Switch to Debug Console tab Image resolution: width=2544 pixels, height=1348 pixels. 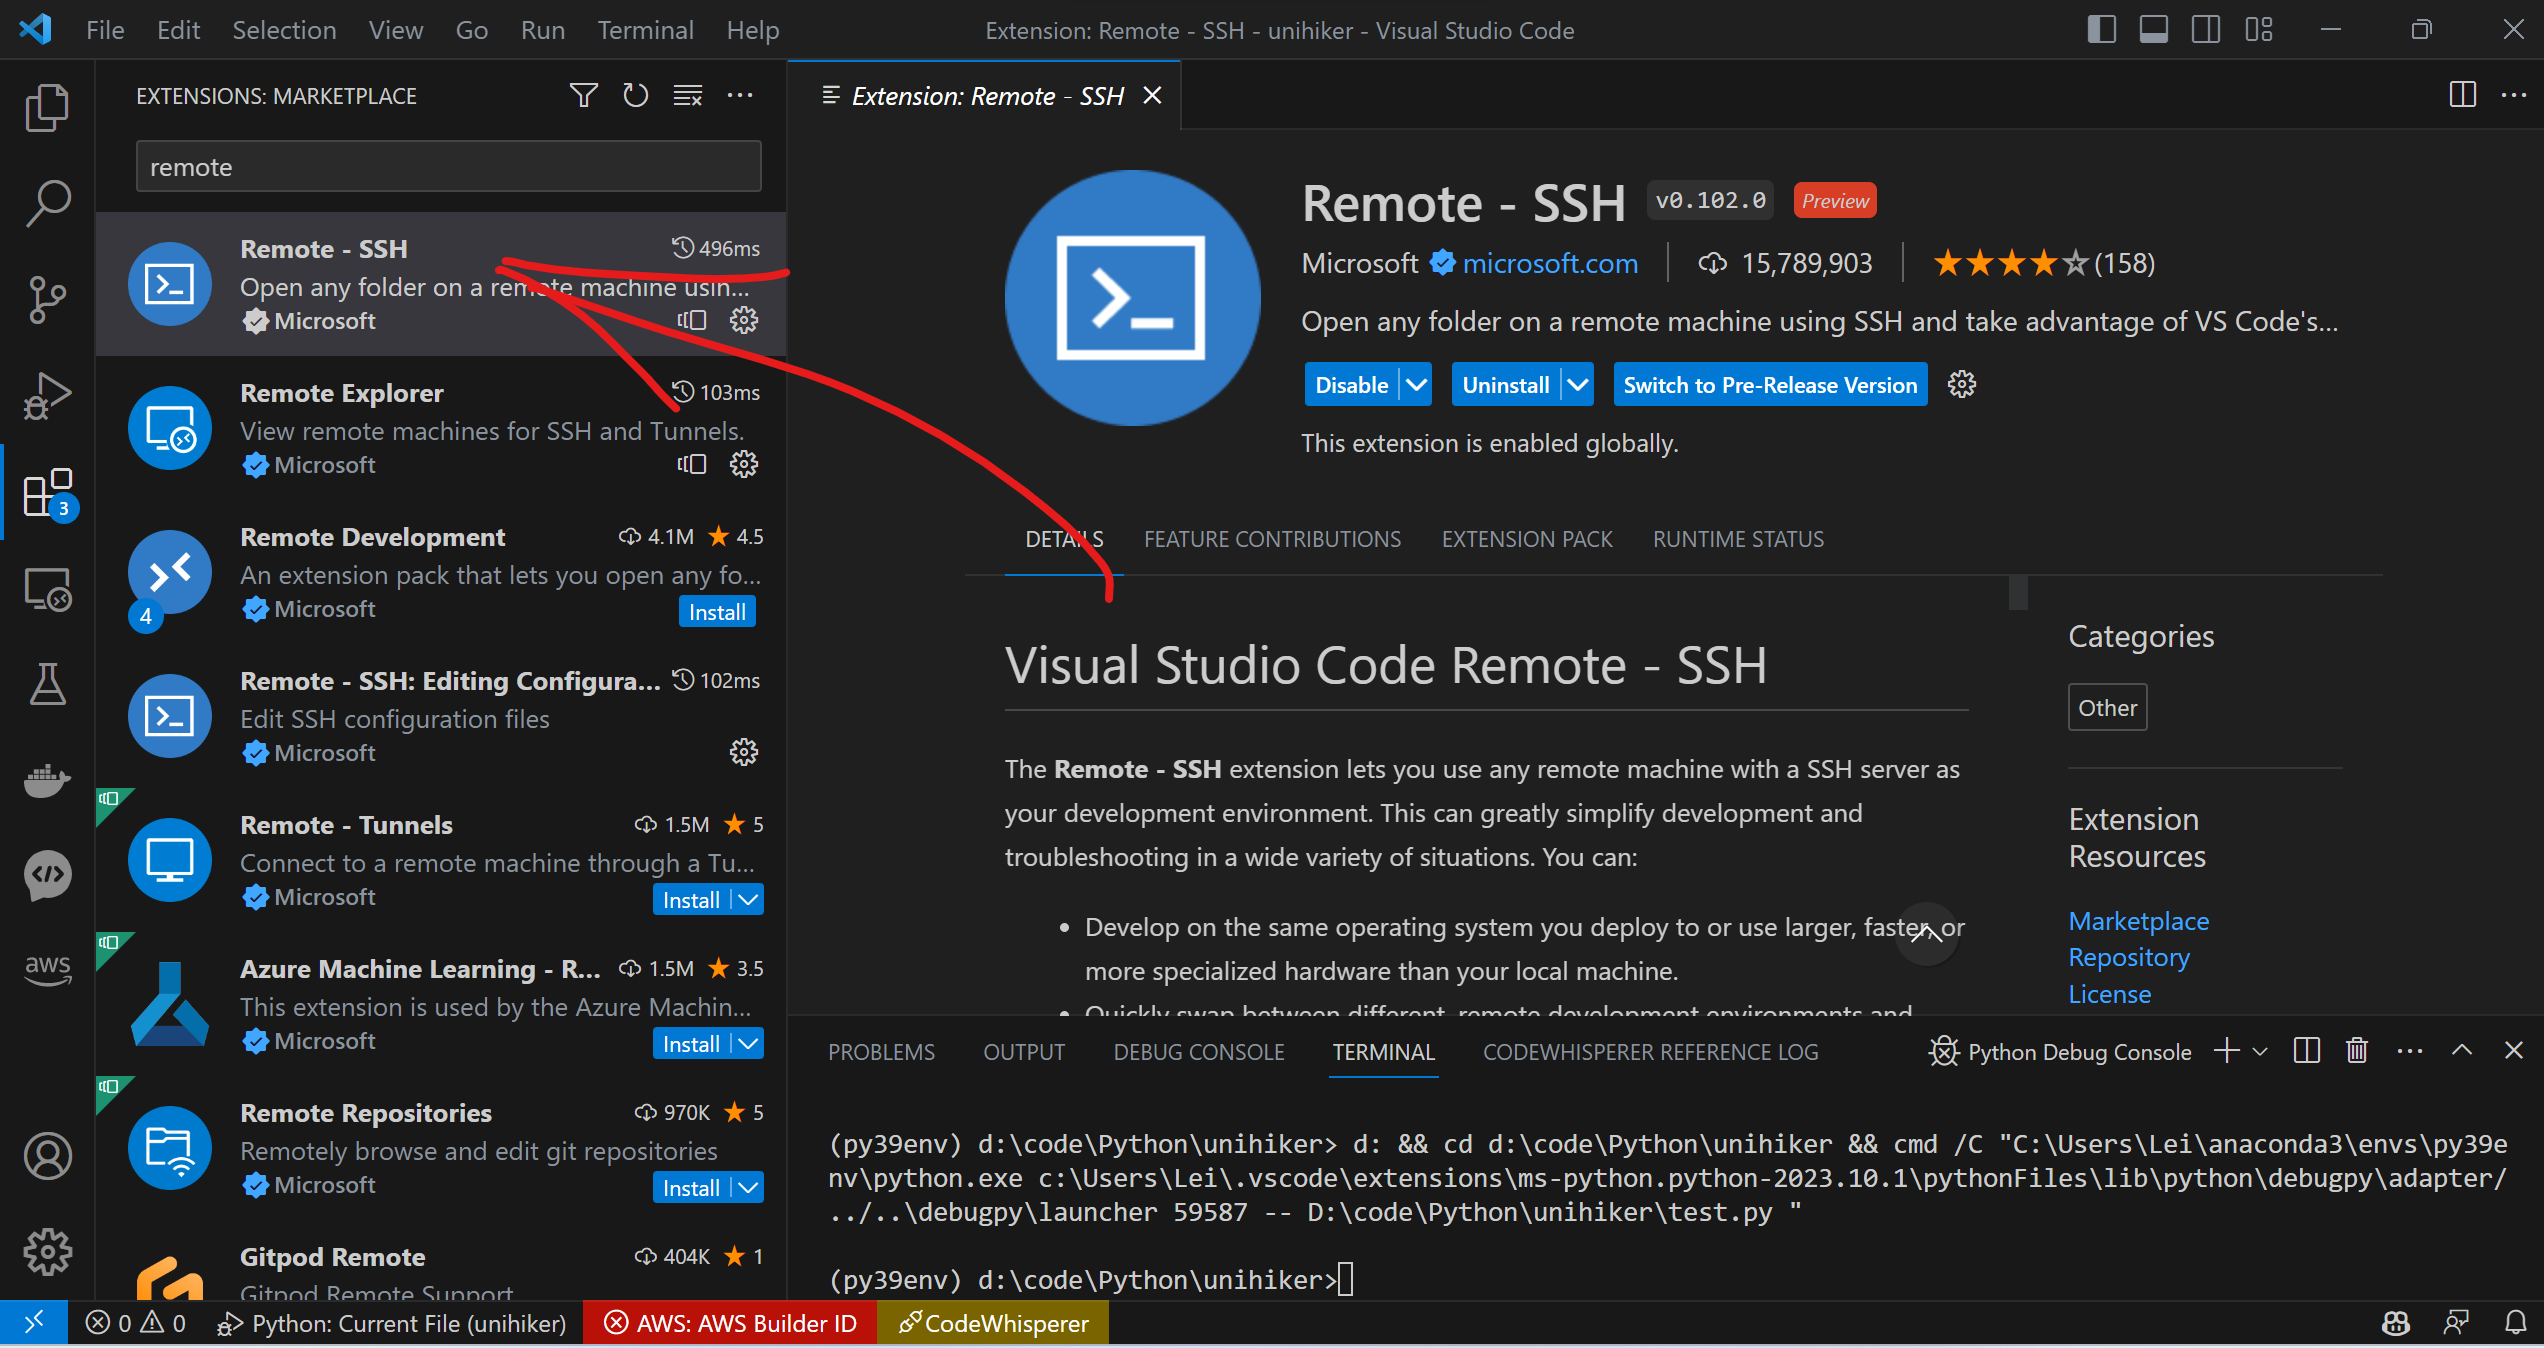click(x=1199, y=1052)
